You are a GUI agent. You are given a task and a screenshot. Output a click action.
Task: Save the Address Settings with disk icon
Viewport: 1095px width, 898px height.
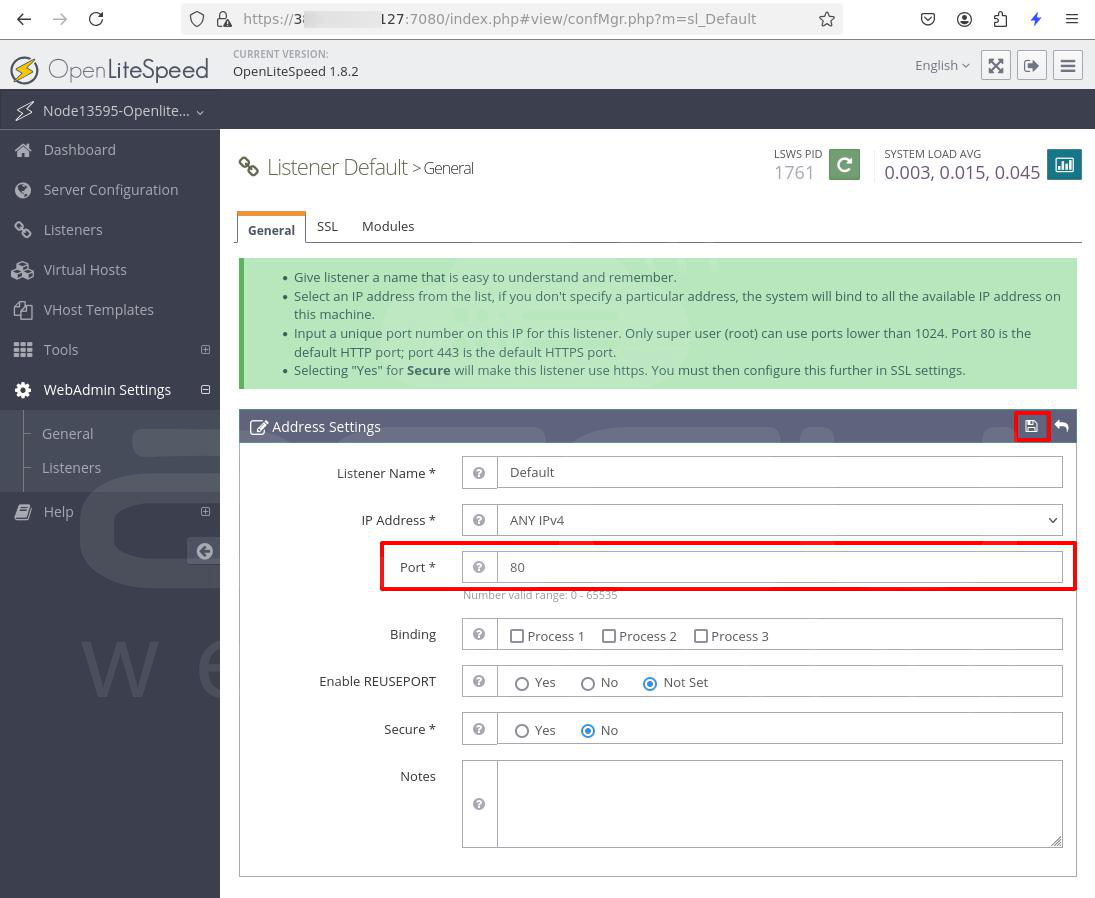click(x=1031, y=426)
